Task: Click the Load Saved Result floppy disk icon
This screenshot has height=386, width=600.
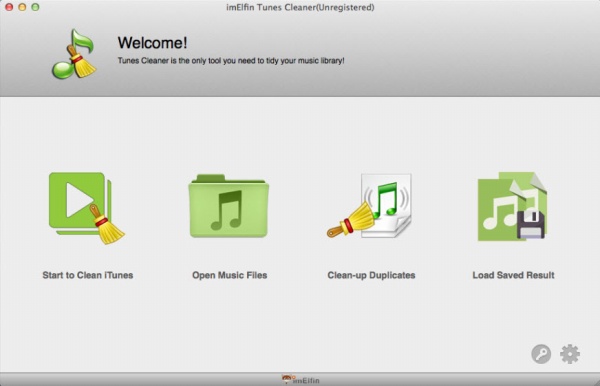Action: (x=513, y=206)
